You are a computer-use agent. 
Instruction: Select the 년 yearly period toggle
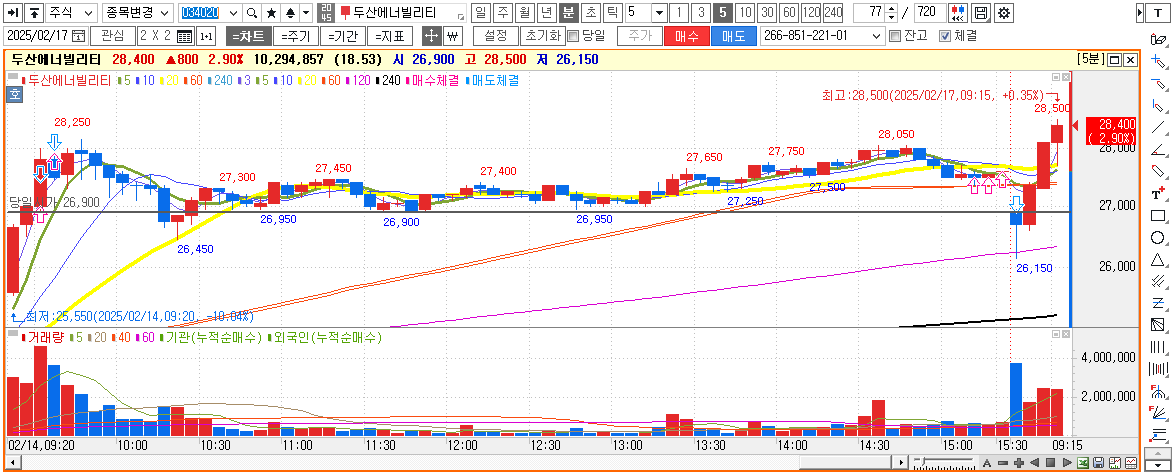click(x=546, y=13)
